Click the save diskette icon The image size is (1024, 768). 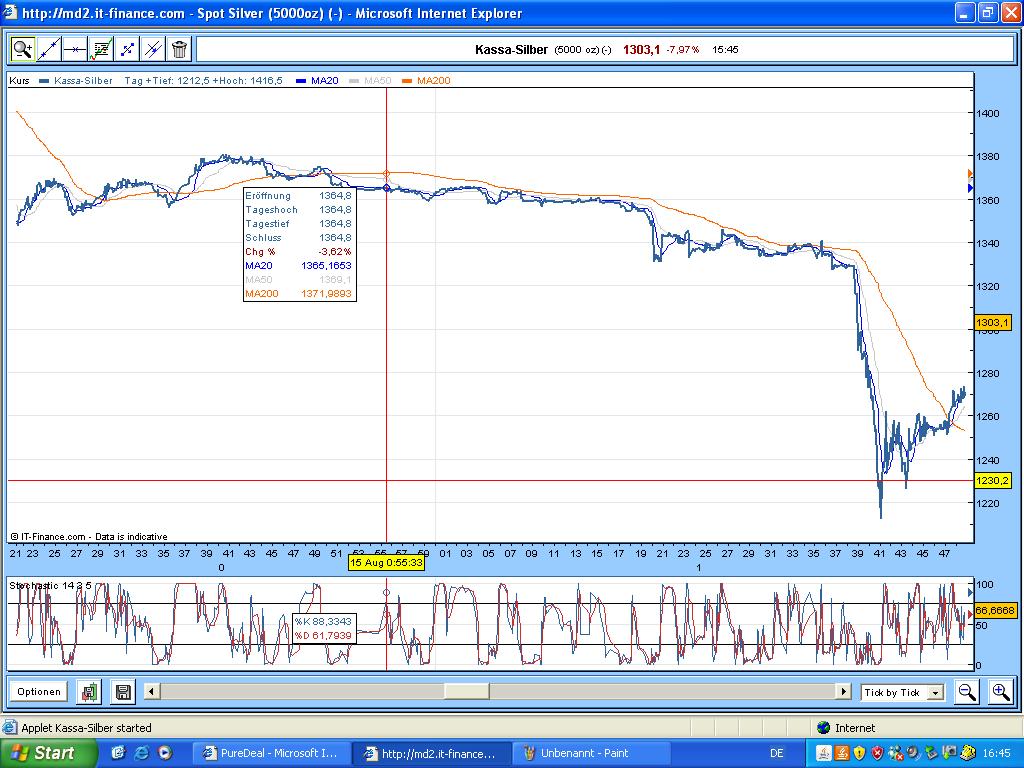[x=123, y=691]
